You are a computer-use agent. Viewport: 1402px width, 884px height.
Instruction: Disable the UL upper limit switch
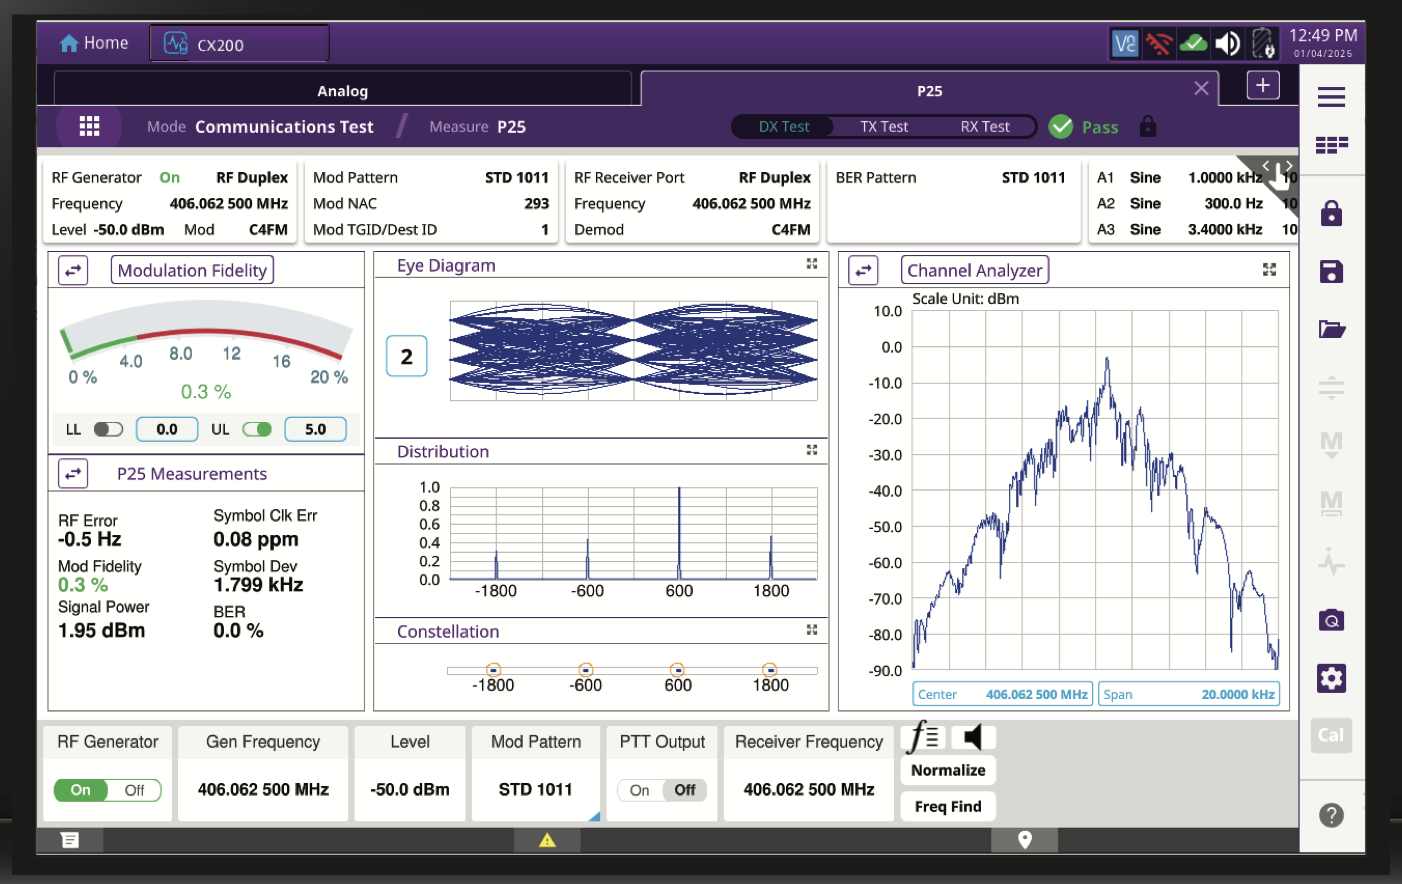pos(257,429)
